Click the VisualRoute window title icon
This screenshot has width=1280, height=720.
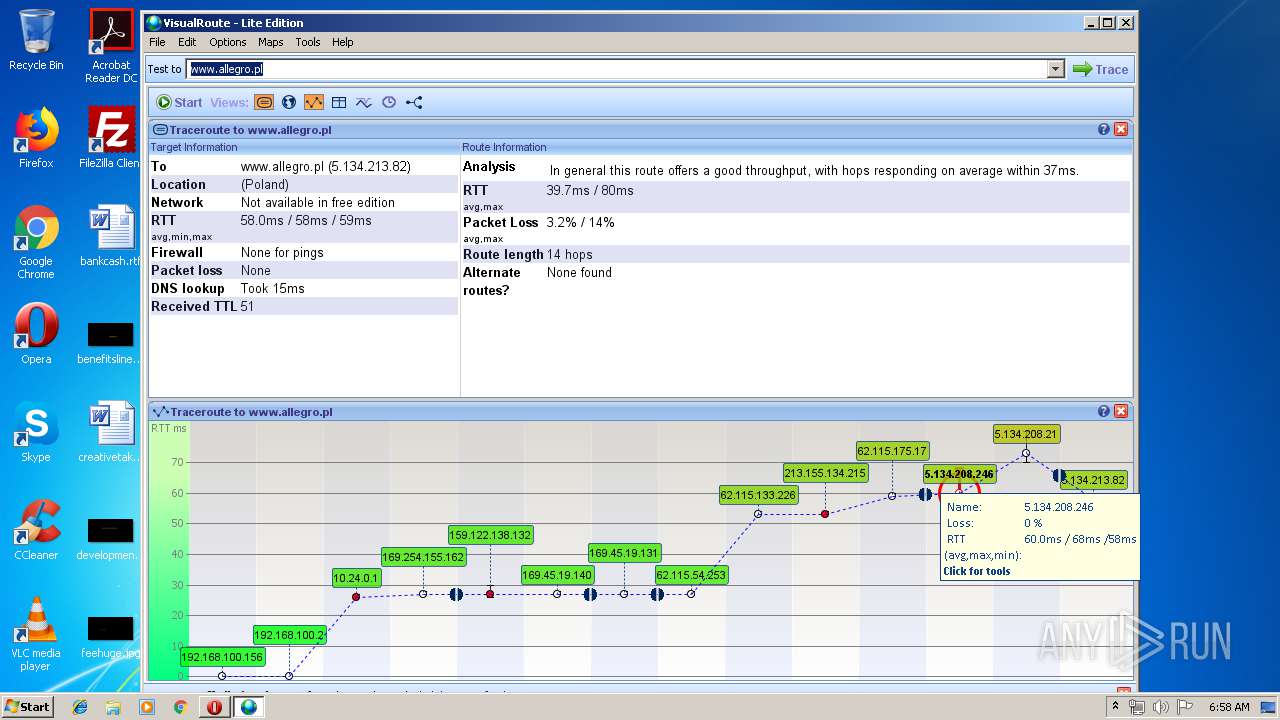tap(153, 22)
